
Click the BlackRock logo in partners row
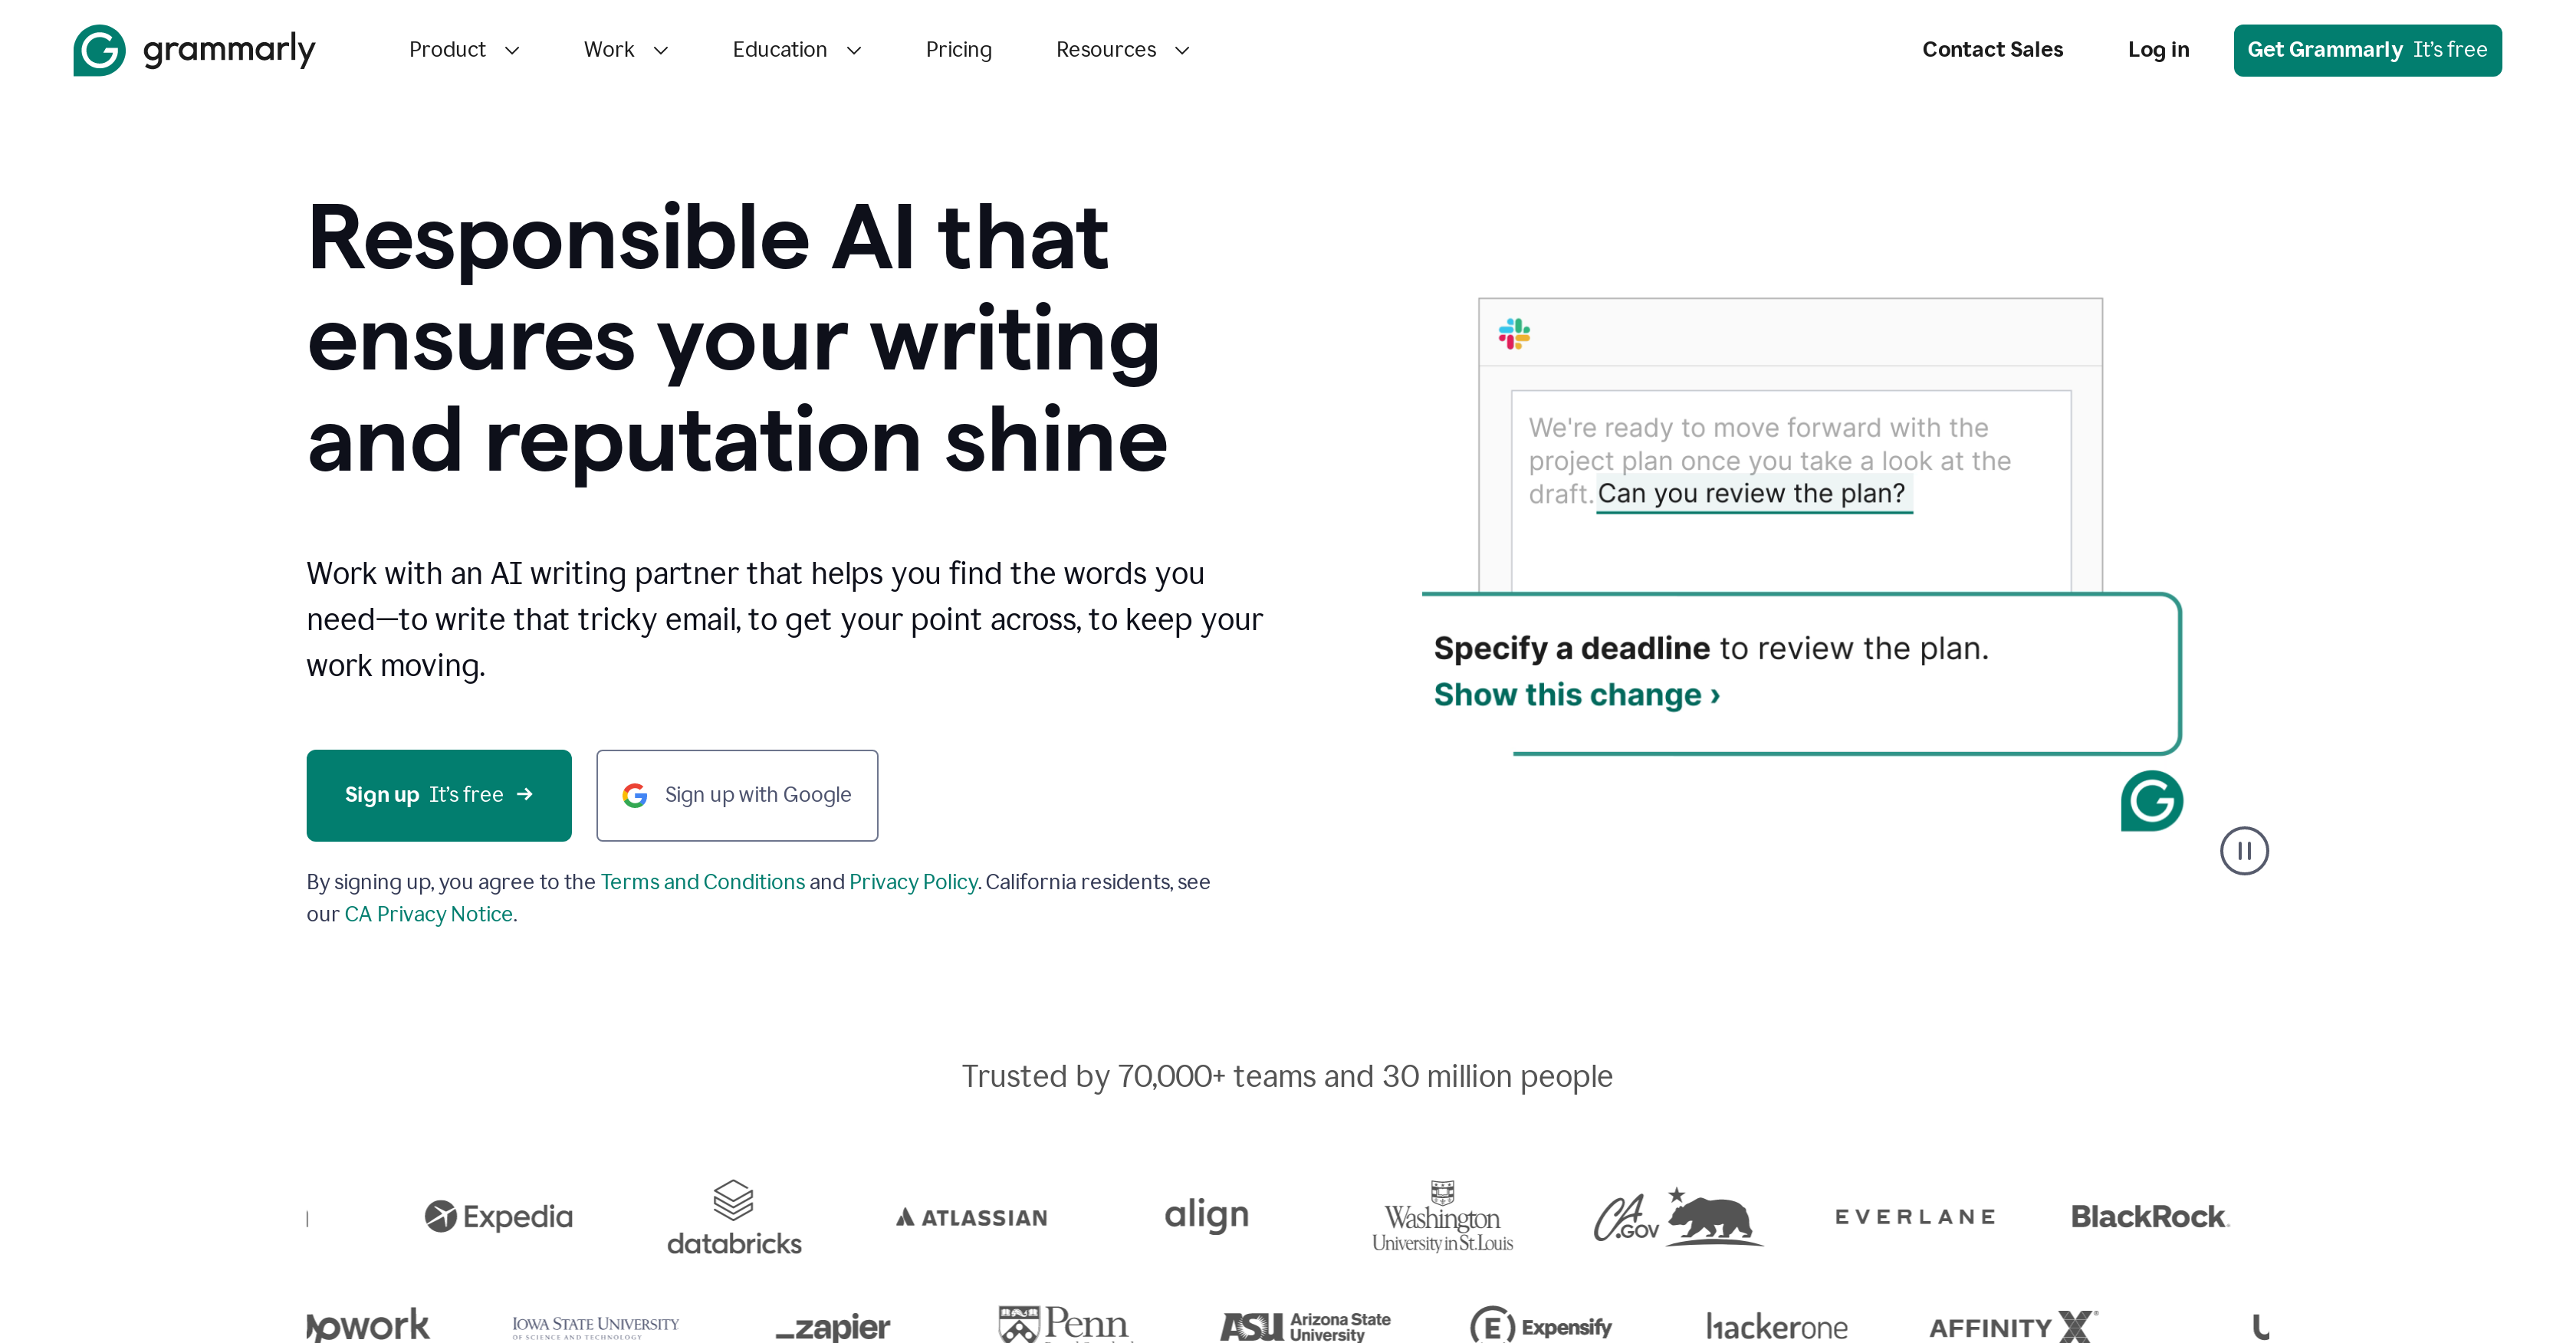click(x=2150, y=1215)
